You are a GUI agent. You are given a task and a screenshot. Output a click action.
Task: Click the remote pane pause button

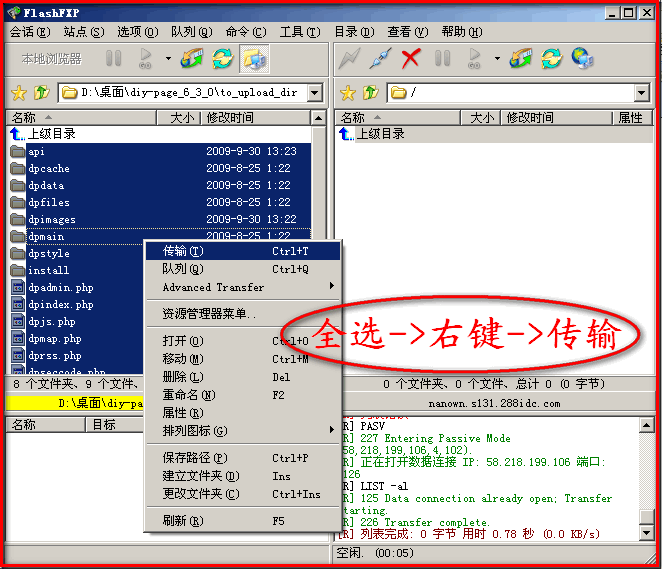442,59
